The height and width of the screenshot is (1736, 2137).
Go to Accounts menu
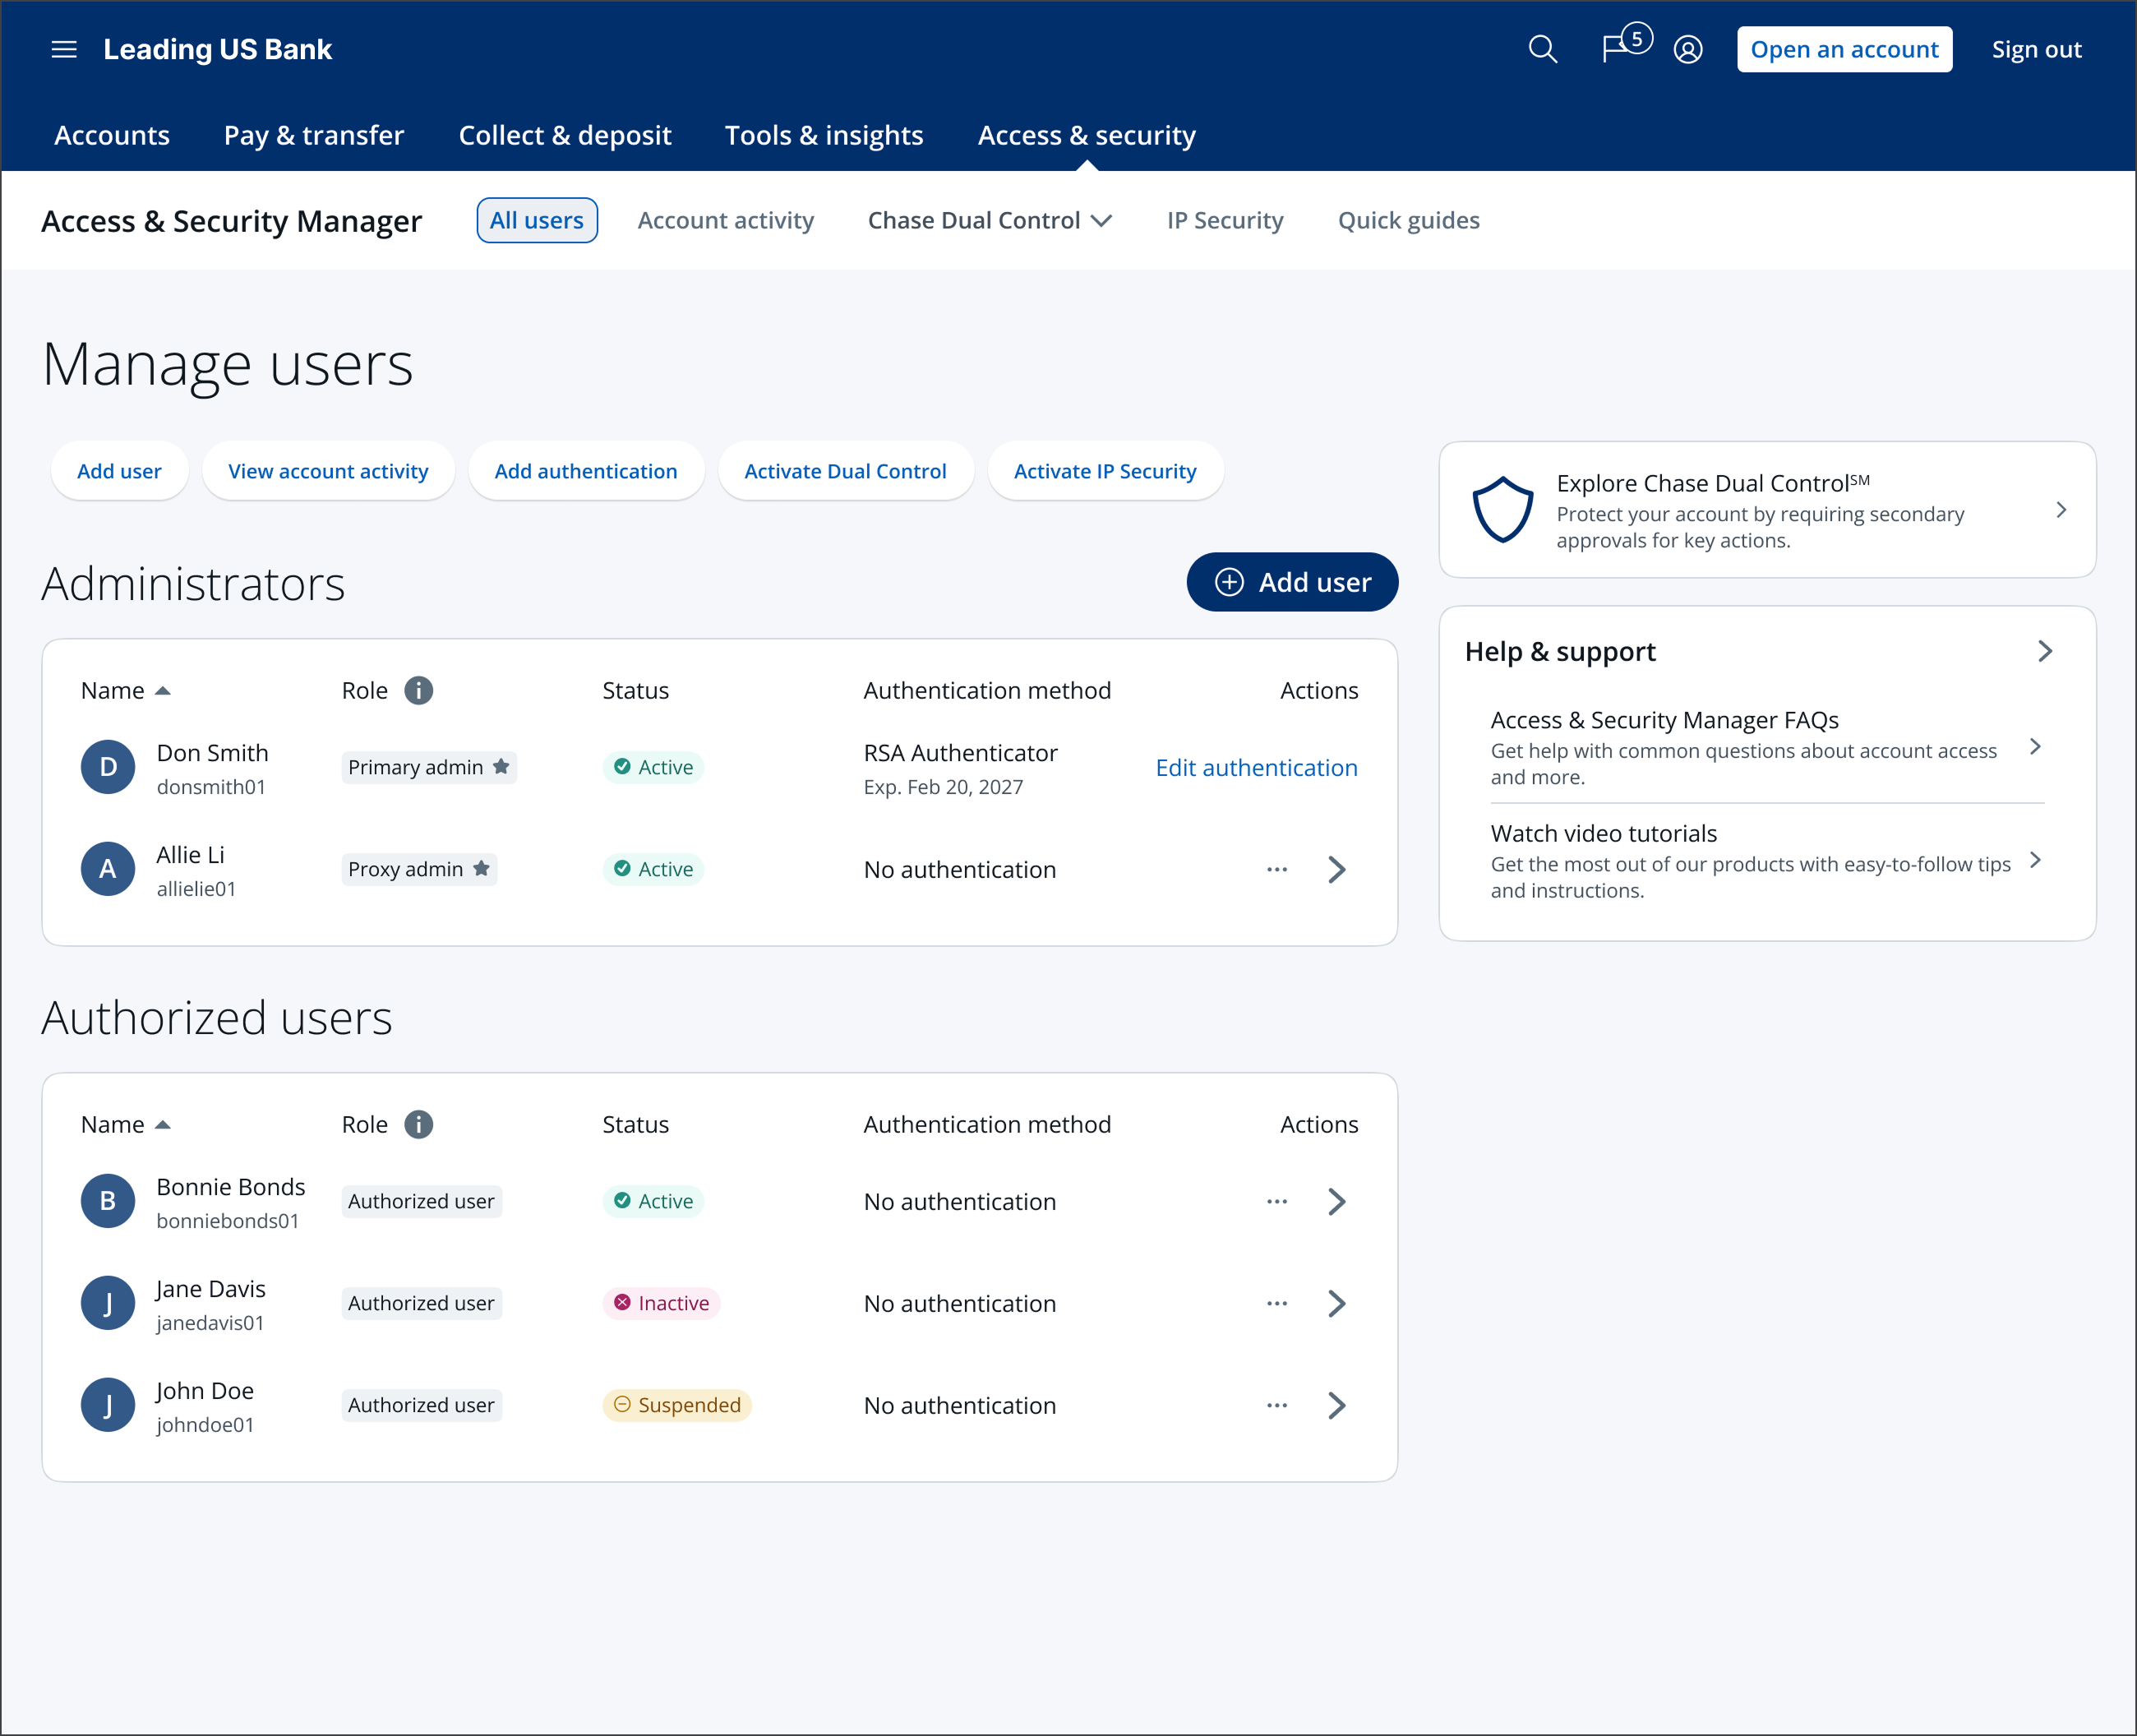click(112, 135)
